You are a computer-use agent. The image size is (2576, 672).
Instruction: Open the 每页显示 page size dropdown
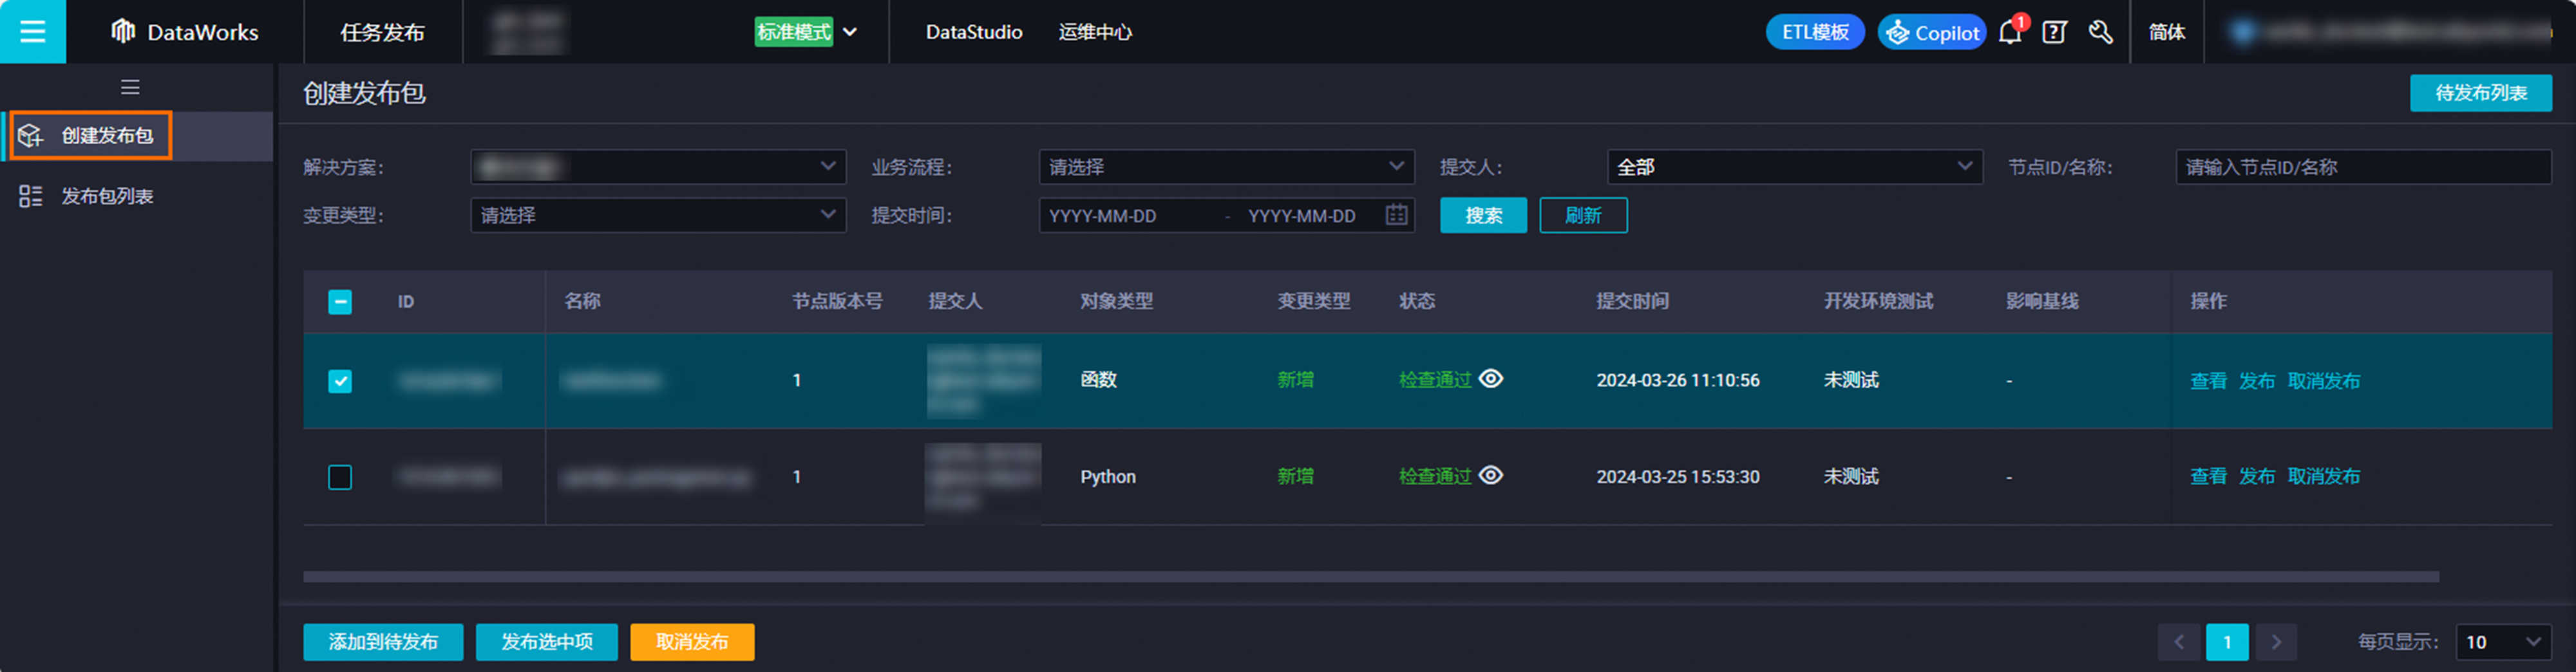pyautogui.click(x=2503, y=642)
